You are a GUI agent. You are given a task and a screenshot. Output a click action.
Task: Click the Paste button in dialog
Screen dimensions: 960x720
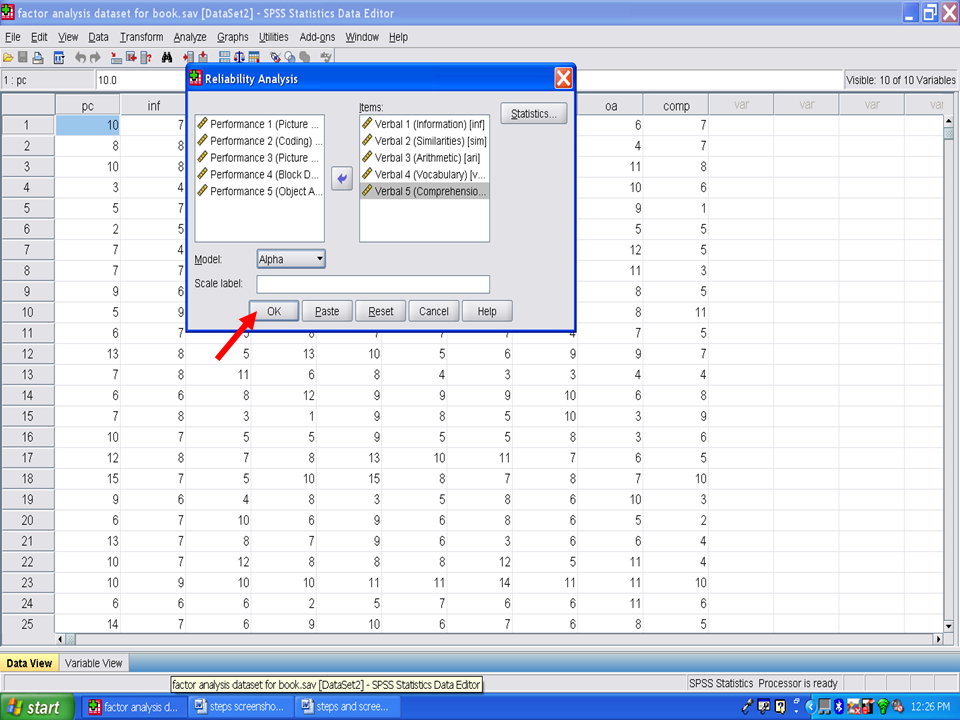(327, 311)
